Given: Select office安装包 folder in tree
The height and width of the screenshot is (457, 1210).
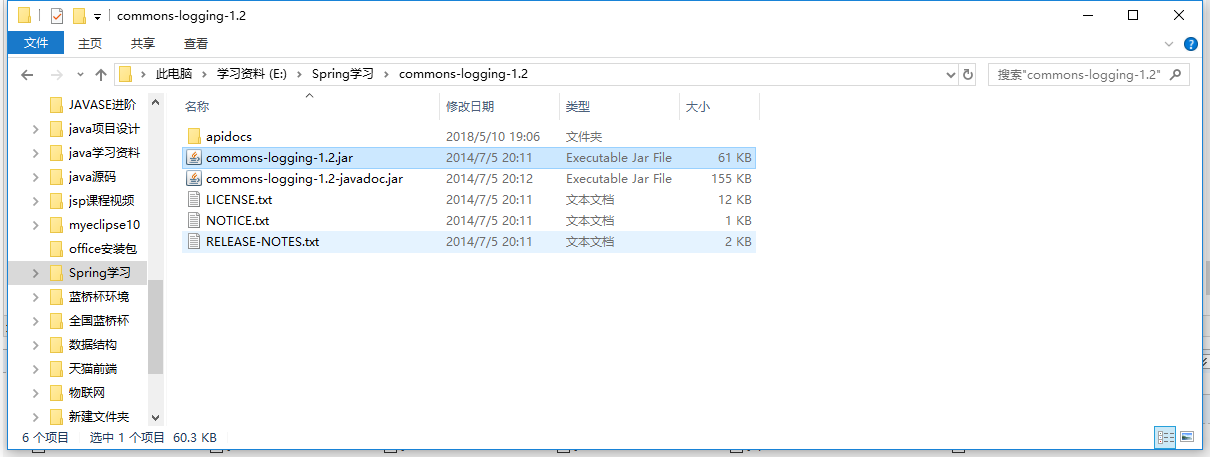Looking at the screenshot, I should [x=102, y=249].
